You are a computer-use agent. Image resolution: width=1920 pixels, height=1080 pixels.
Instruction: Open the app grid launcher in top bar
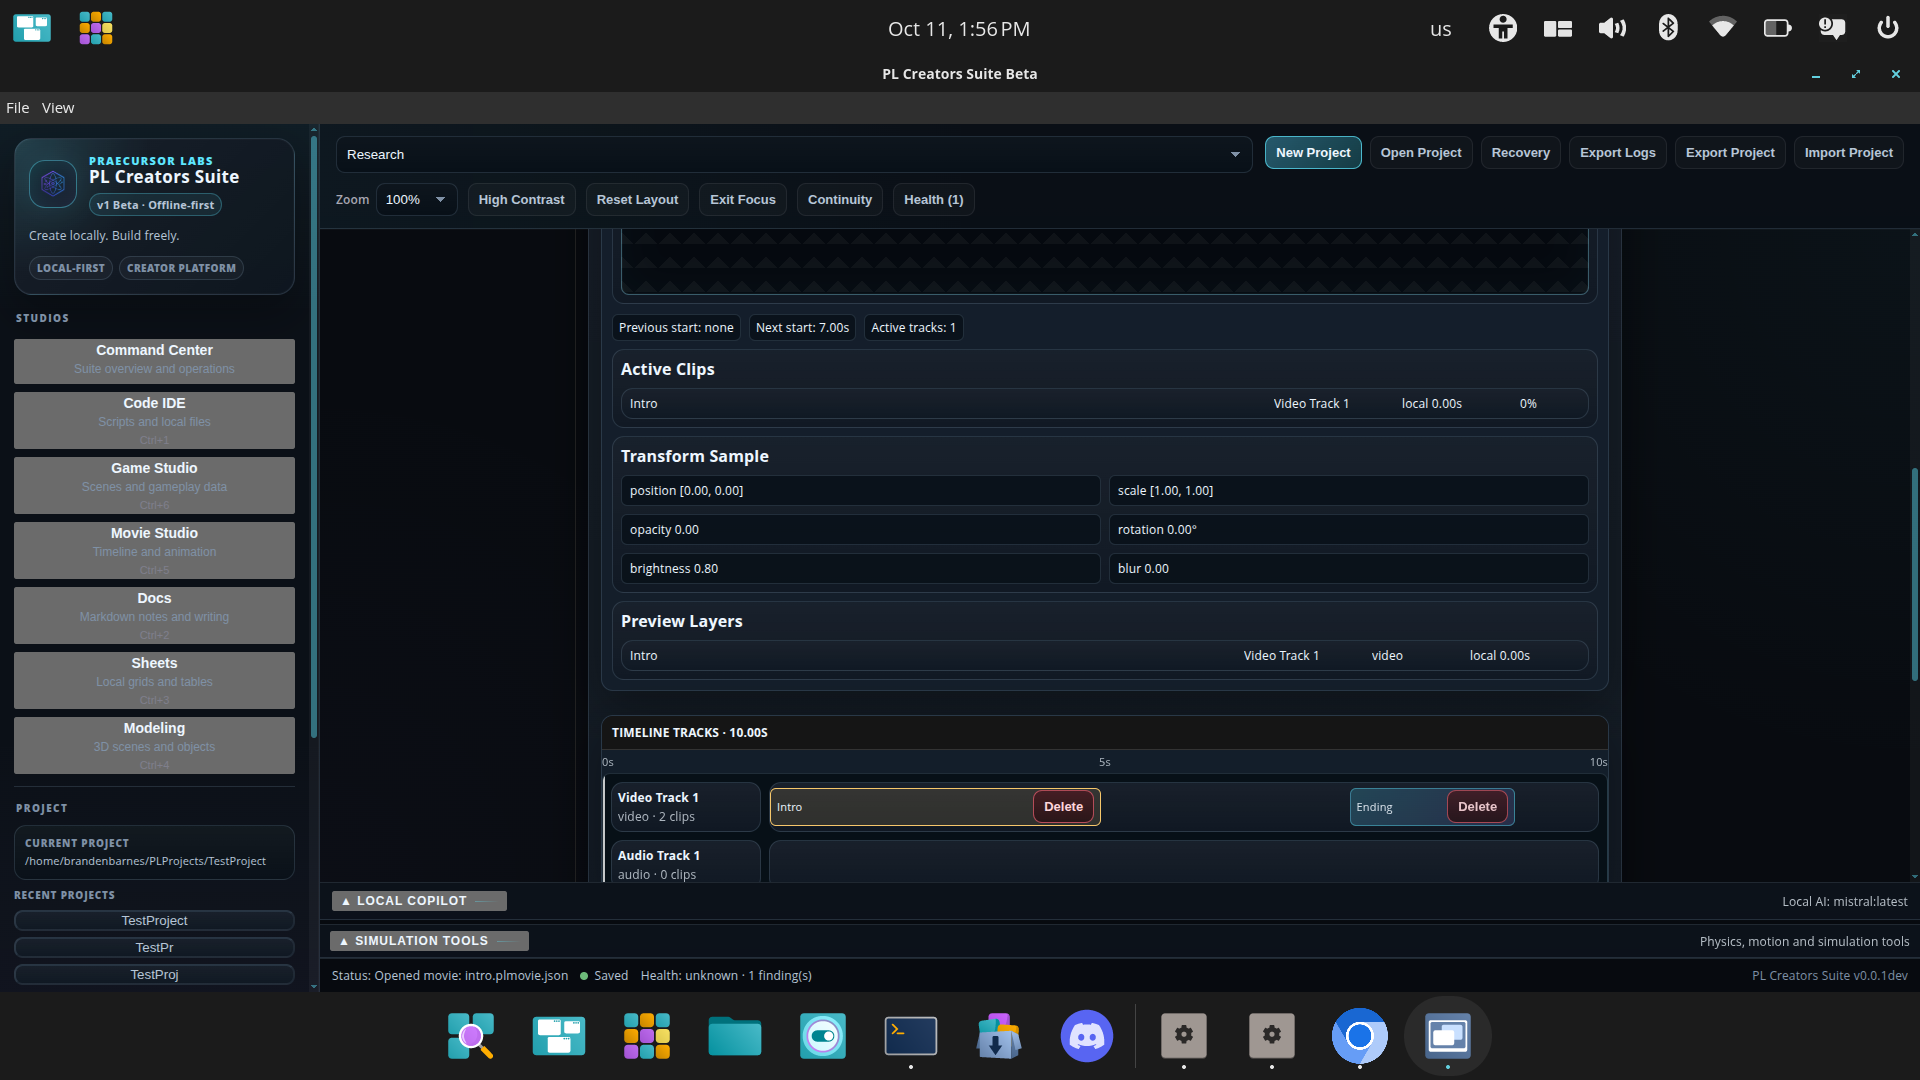click(x=96, y=28)
